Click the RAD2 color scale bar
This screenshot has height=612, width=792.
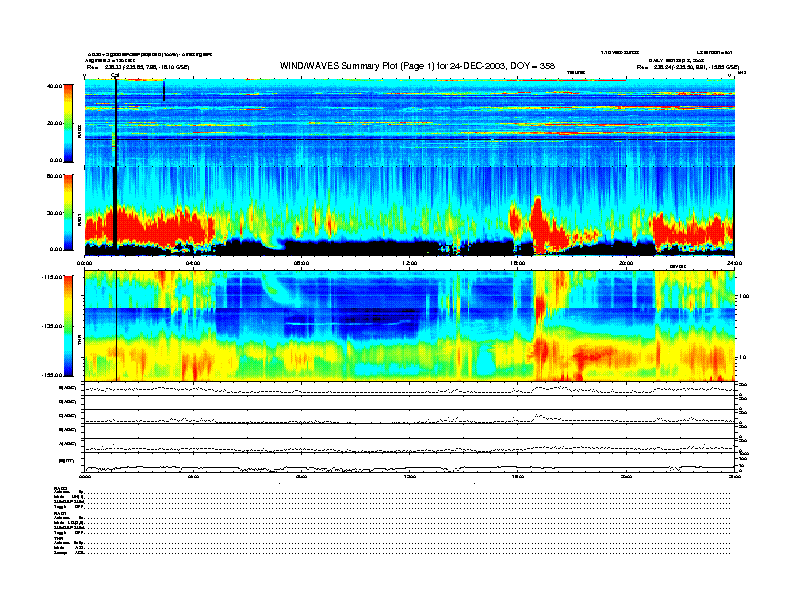[68, 123]
